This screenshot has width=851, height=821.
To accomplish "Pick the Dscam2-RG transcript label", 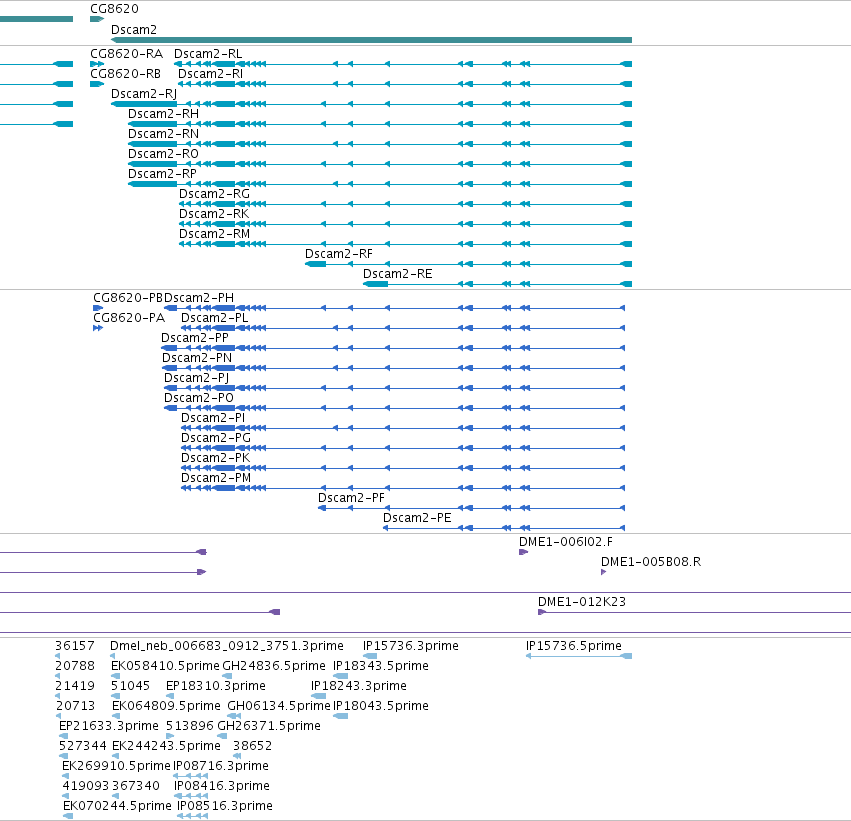I will (x=214, y=194).
